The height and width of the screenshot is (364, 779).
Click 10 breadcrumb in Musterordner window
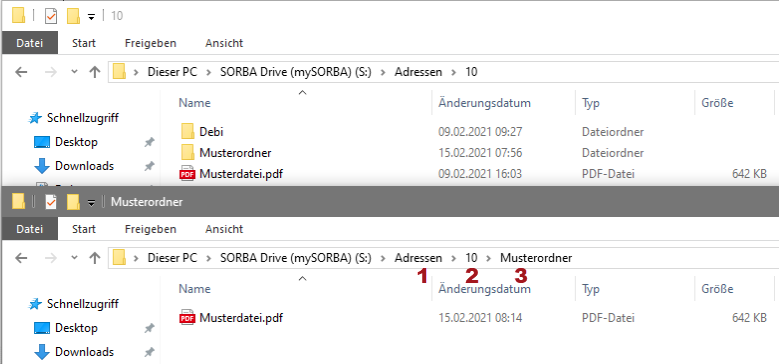coord(471,258)
